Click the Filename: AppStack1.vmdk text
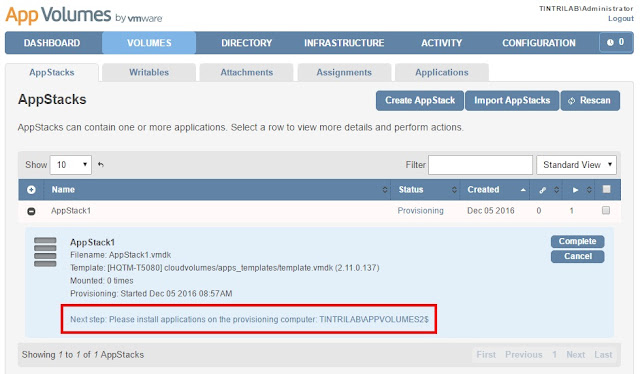 (120, 255)
